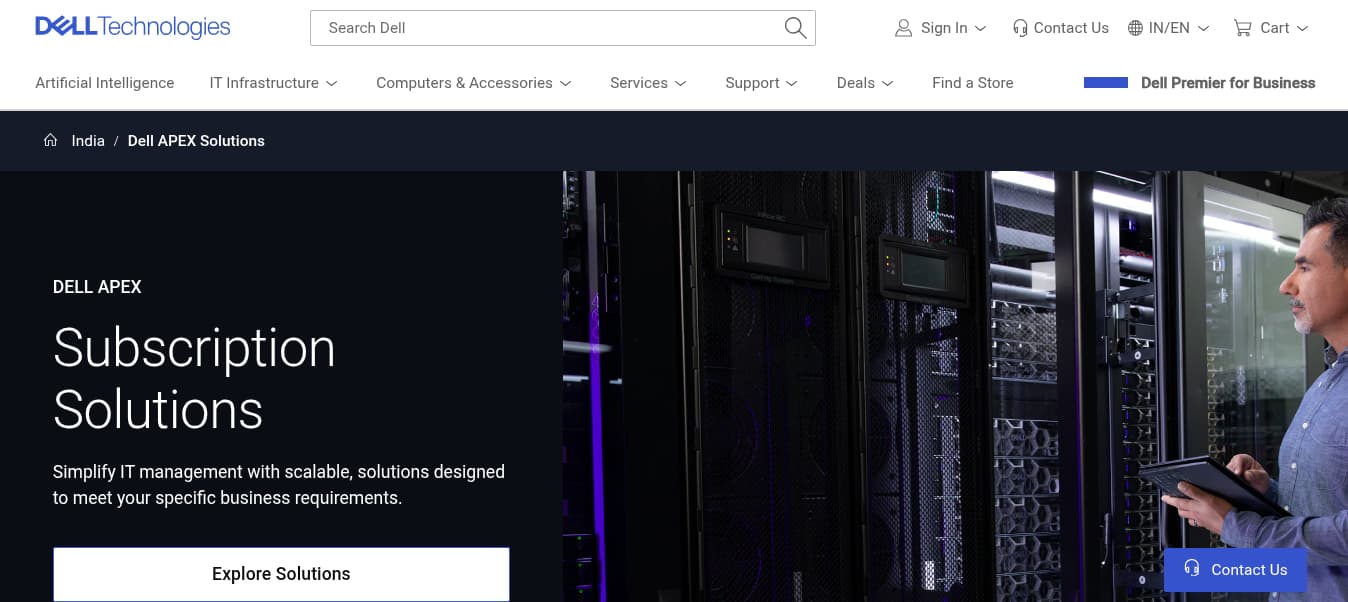Open Find a Store link
The height and width of the screenshot is (602, 1348).
click(x=973, y=83)
